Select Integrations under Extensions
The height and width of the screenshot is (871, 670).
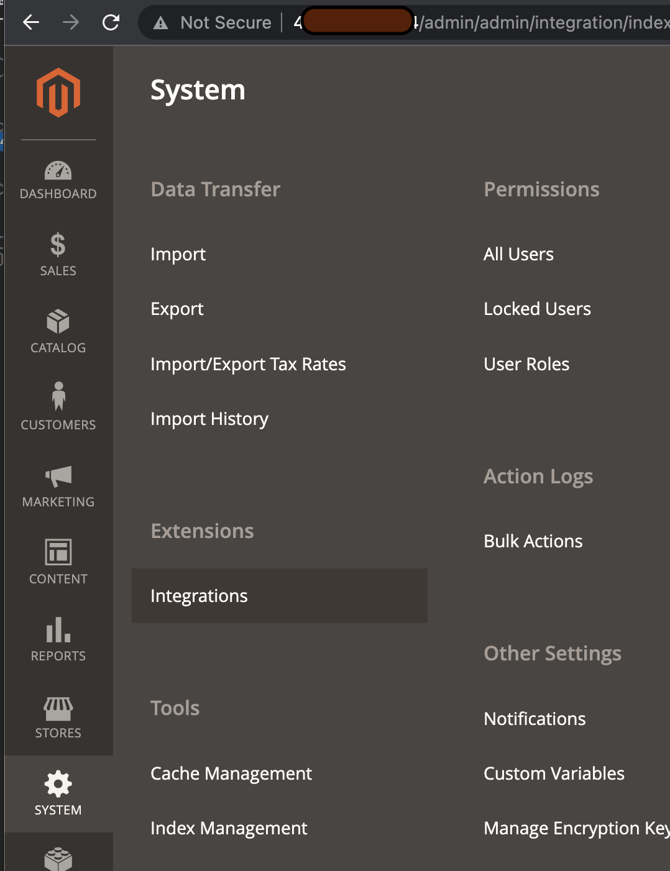(199, 596)
